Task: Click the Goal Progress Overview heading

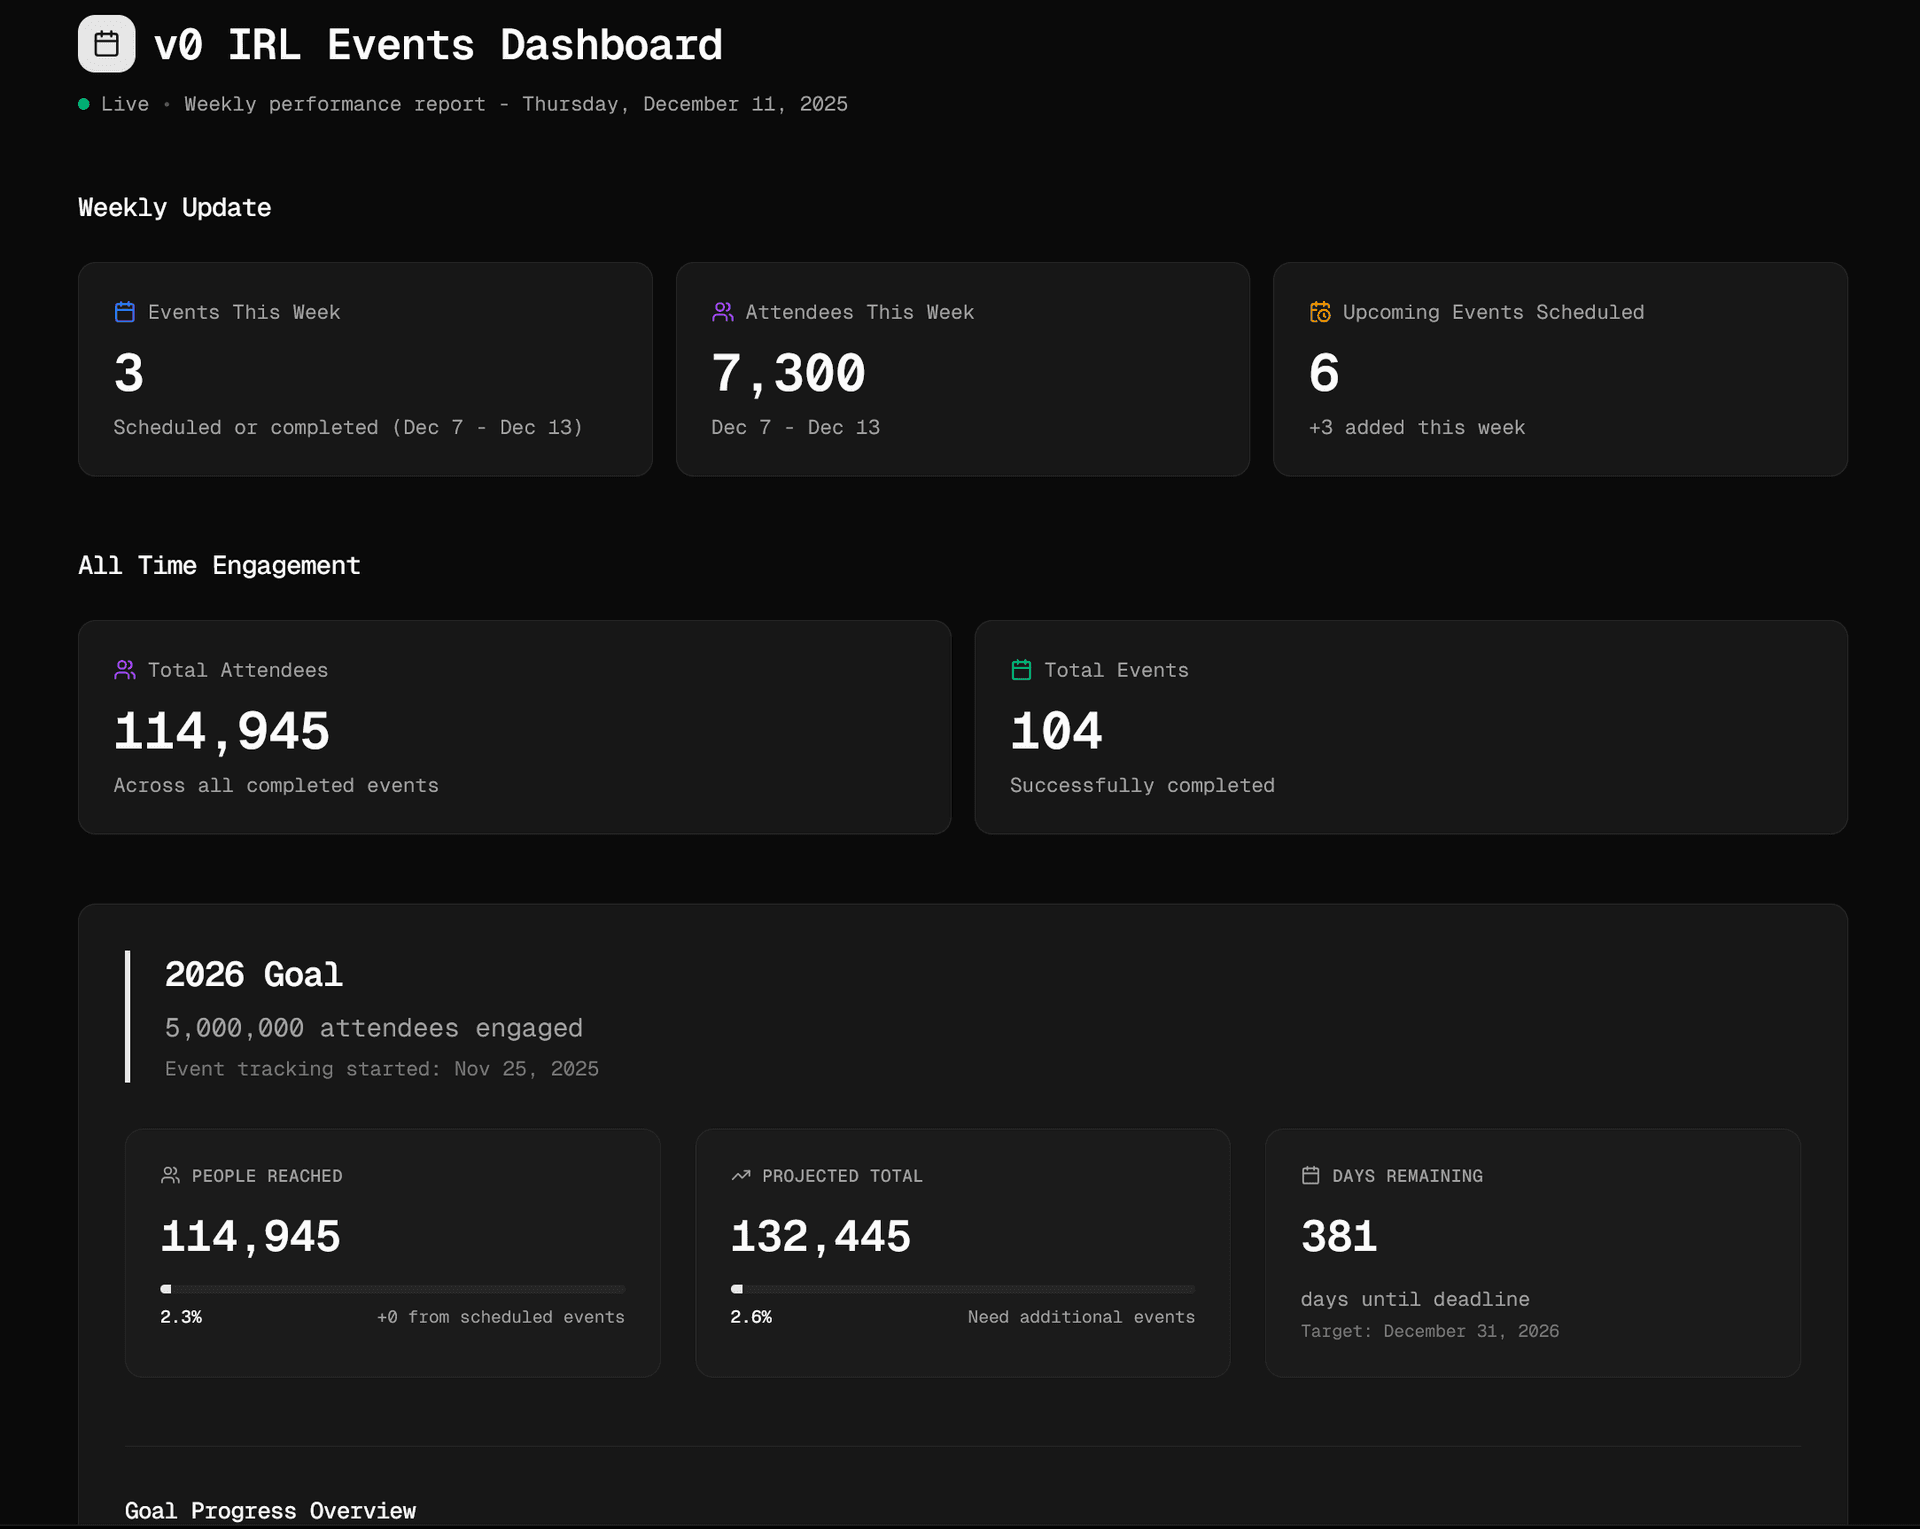Action: pyautogui.click(x=270, y=1510)
